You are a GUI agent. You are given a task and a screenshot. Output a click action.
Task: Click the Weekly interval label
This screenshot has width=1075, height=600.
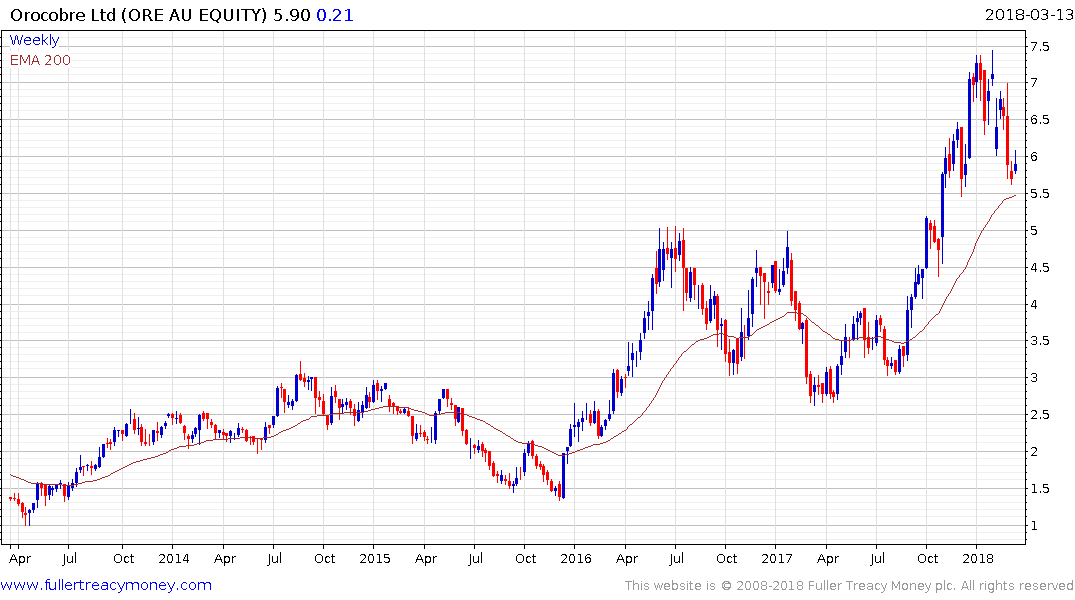coord(34,40)
